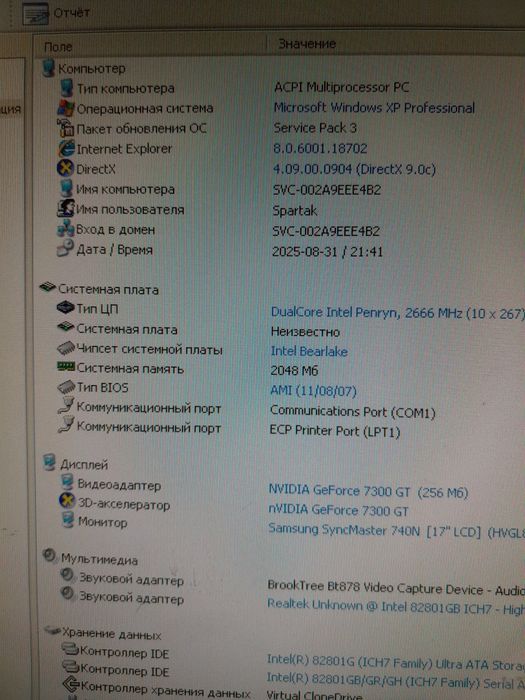Viewport: 525px width, 700px height.
Task: Open the Realtek Unknown audio link
Action: [396, 607]
